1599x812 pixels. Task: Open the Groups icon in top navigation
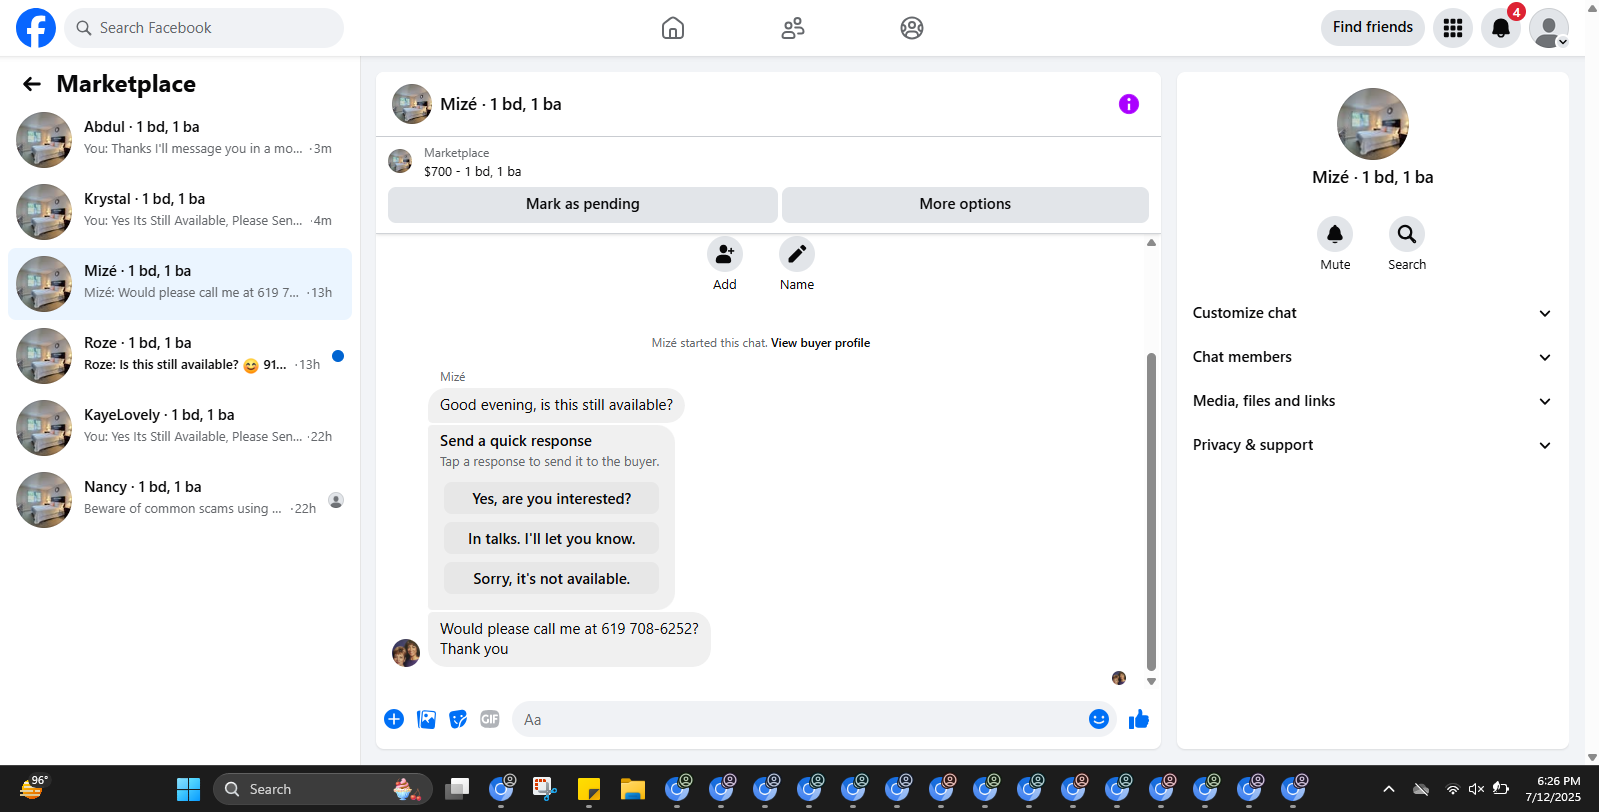point(912,28)
